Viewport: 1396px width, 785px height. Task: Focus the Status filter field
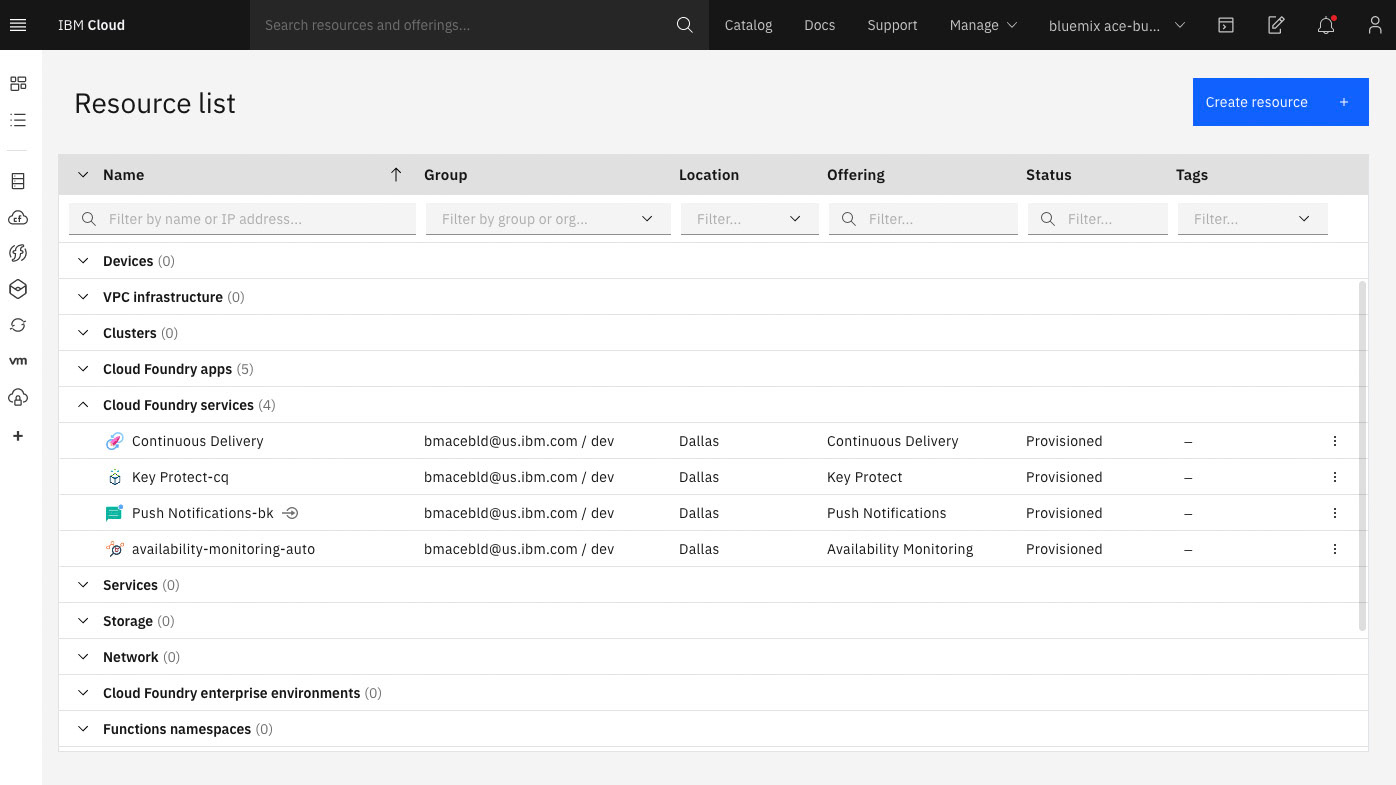pyautogui.click(x=1097, y=219)
